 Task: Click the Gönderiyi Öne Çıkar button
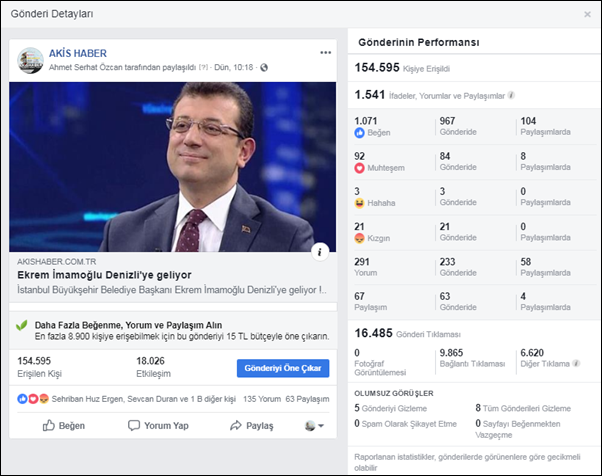[x=283, y=368]
